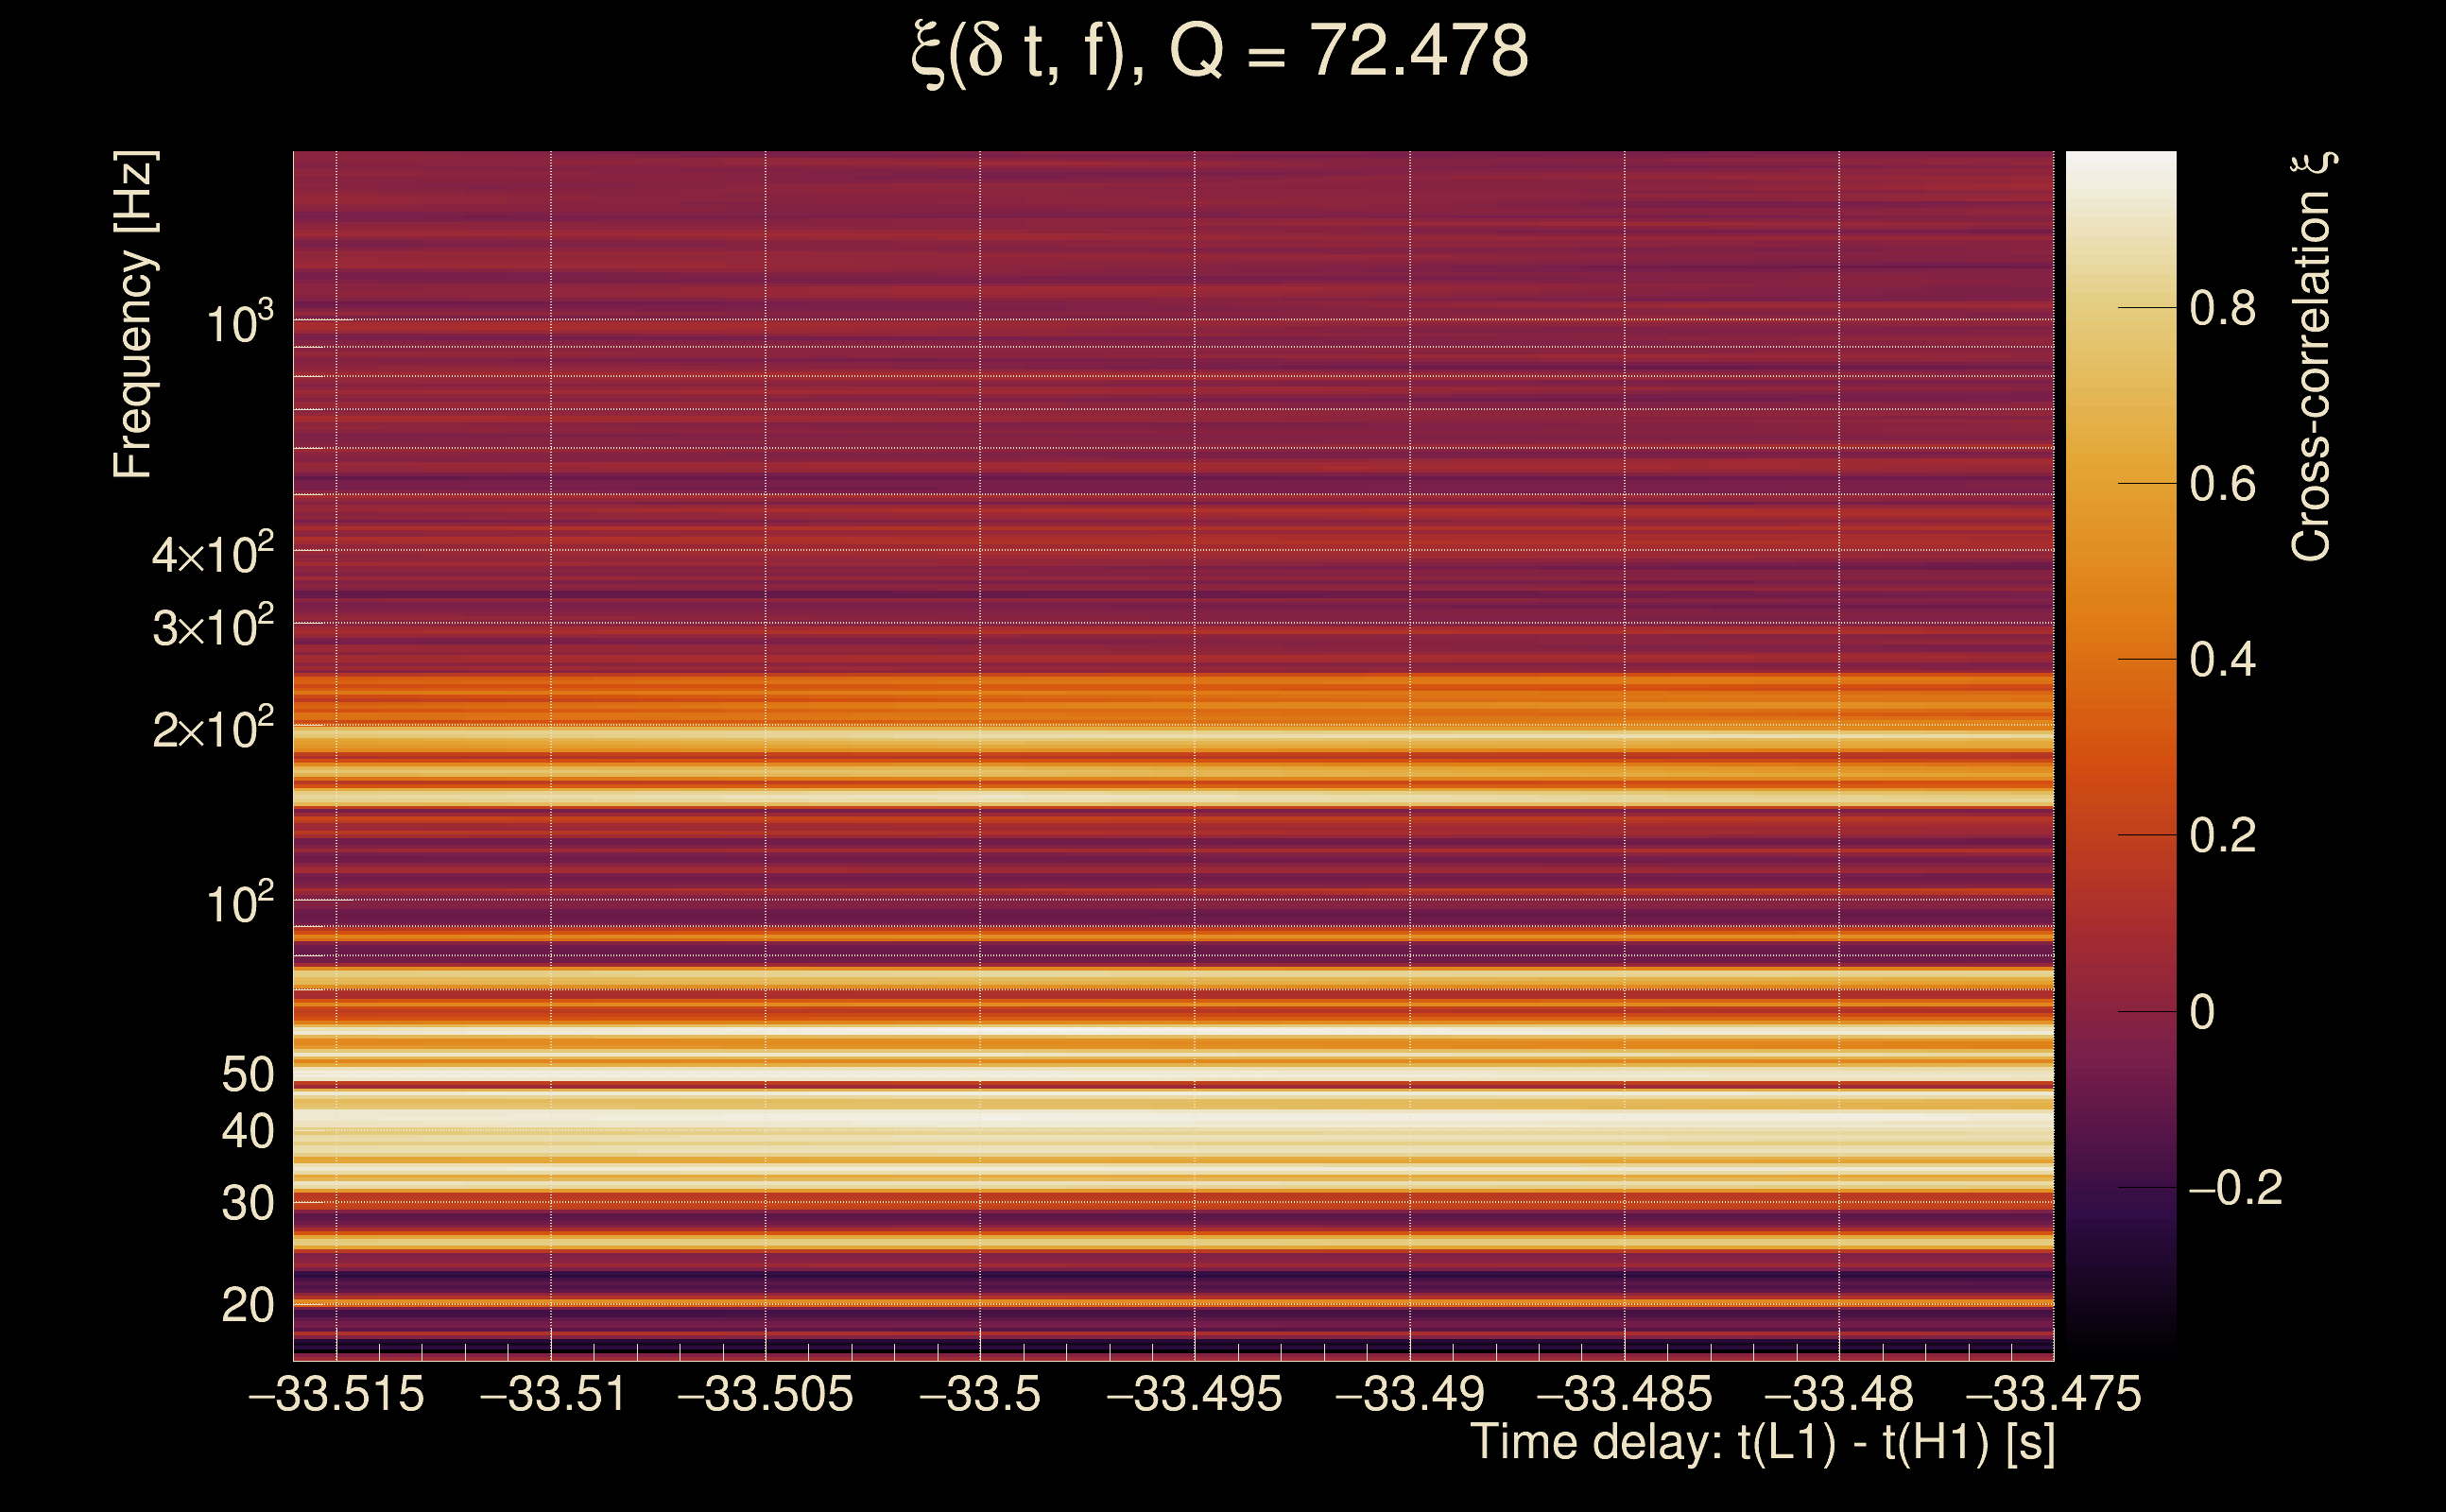Click the -33.475 time delay tick label
This screenshot has height=1512, width=2446.
coord(2054,1394)
